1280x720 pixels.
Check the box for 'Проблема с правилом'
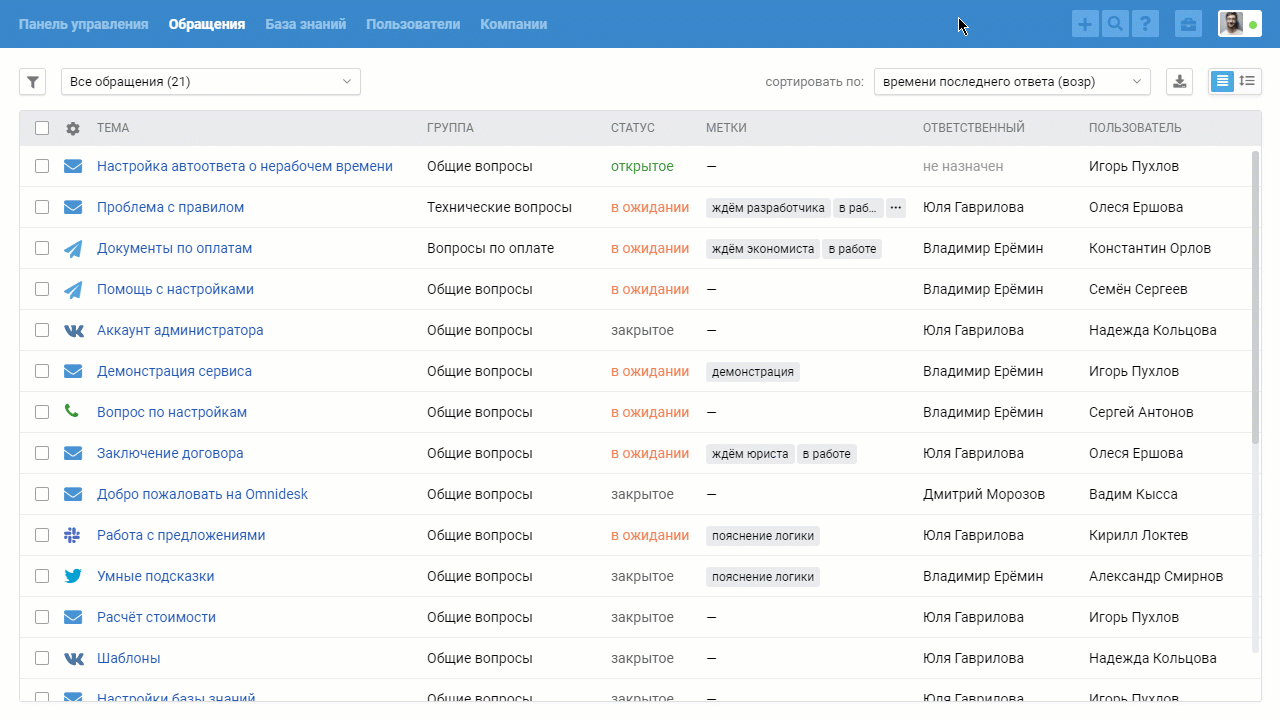(x=42, y=207)
